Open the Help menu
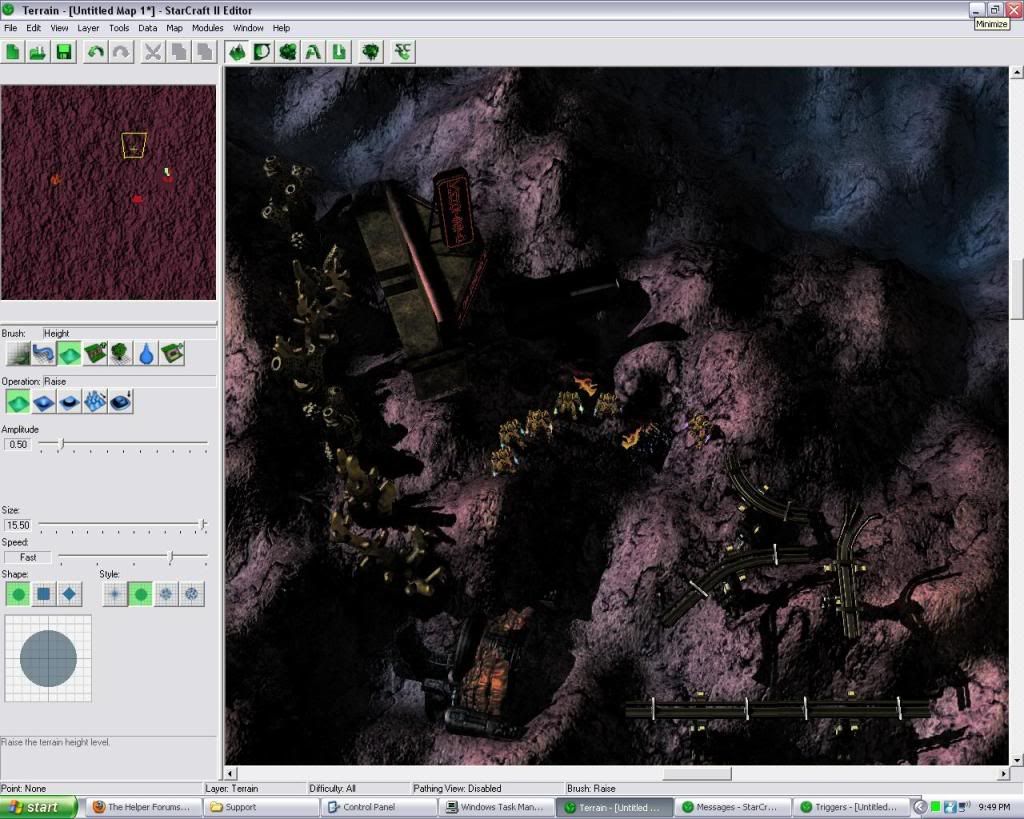The height and width of the screenshot is (819, 1024). coord(281,28)
